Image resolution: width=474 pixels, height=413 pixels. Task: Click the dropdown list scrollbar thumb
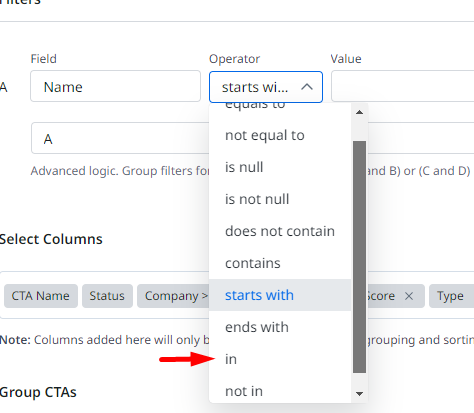point(359,257)
